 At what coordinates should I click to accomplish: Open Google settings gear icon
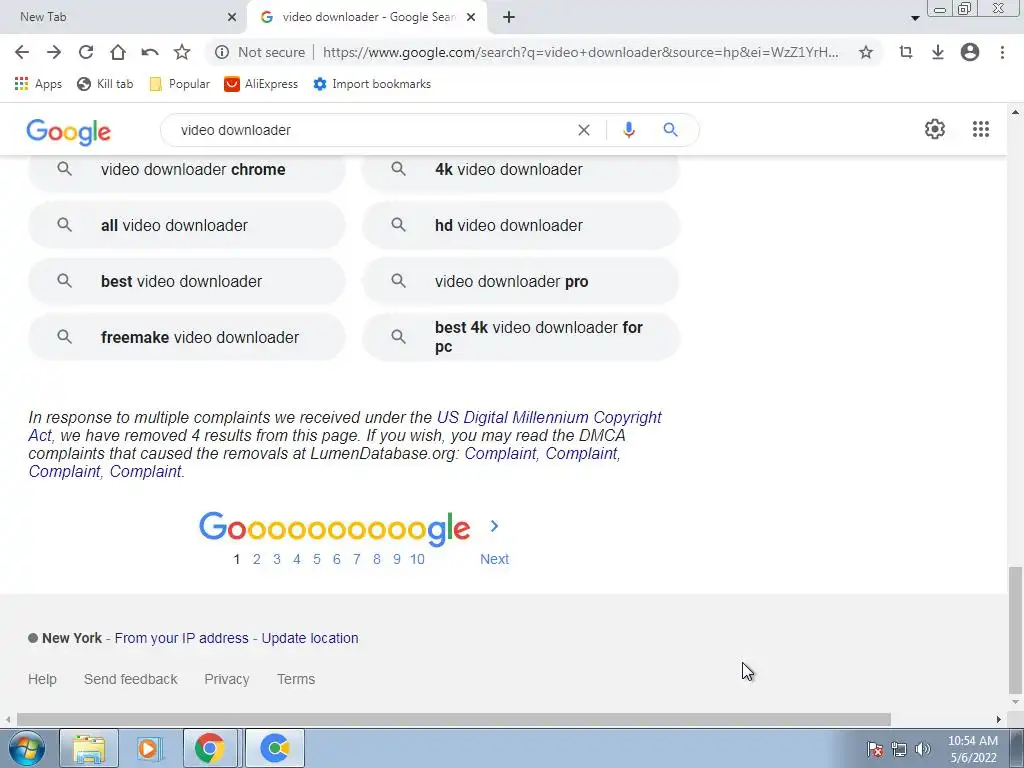(935, 129)
